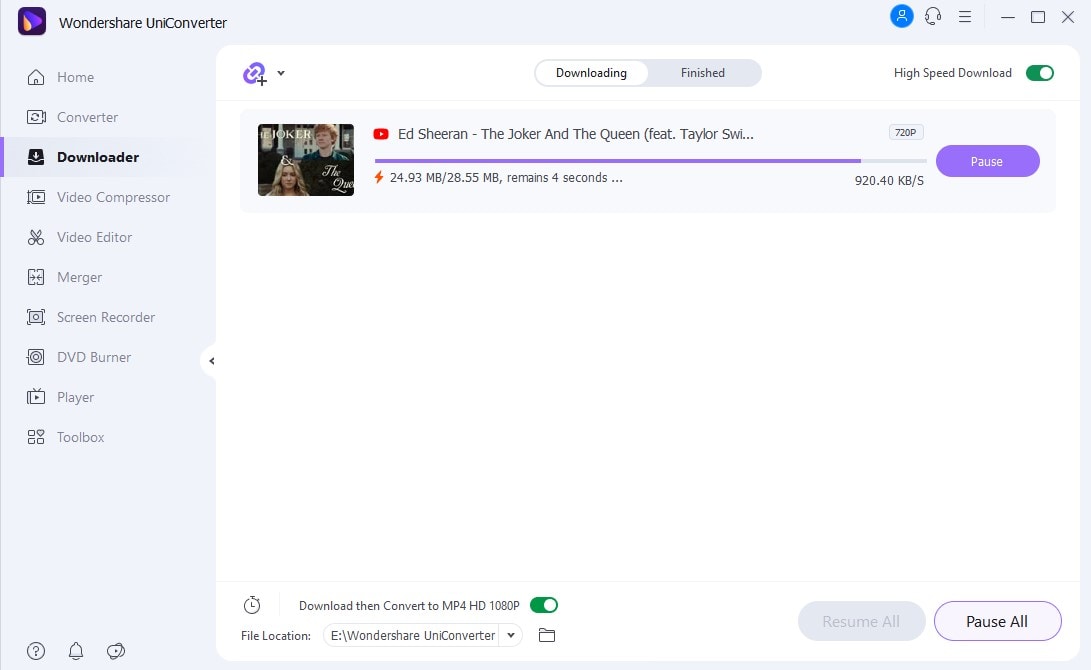
Task: Open the notifications bell icon
Action: [x=76, y=651]
